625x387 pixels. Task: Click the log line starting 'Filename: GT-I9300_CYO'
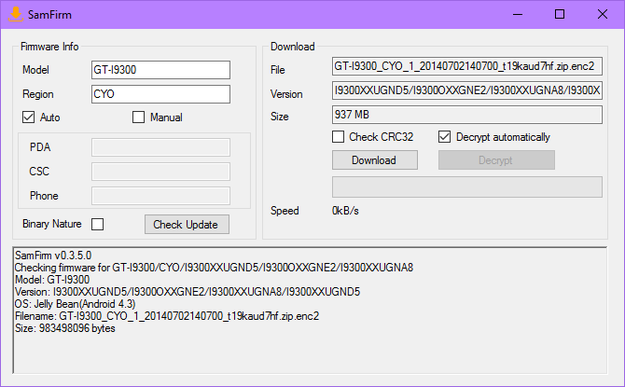click(x=167, y=316)
